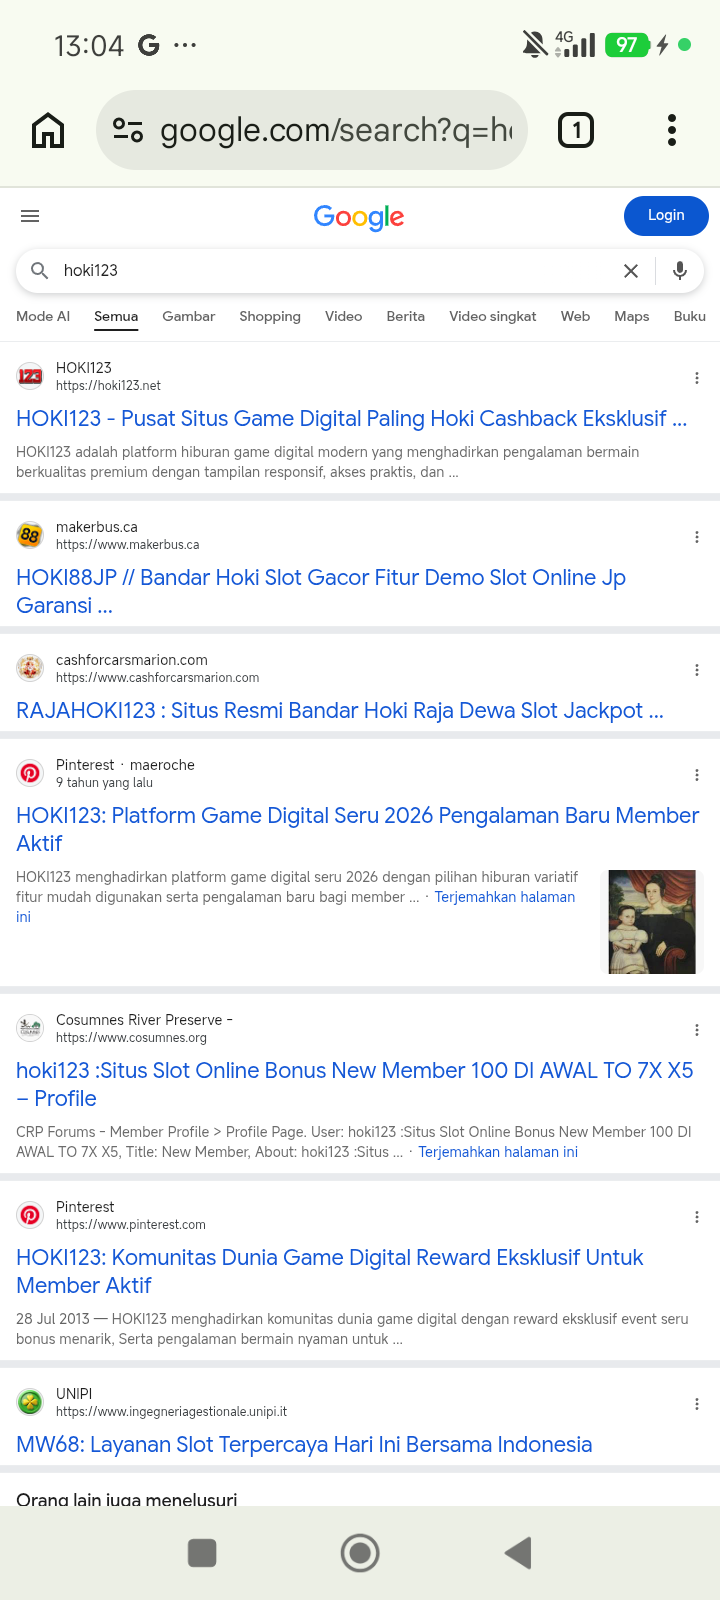Viewport: 720px width, 1600px height.
Task: Open HOKI123 Pusat Situs Game Digital link
Action: click(x=352, y=419)
